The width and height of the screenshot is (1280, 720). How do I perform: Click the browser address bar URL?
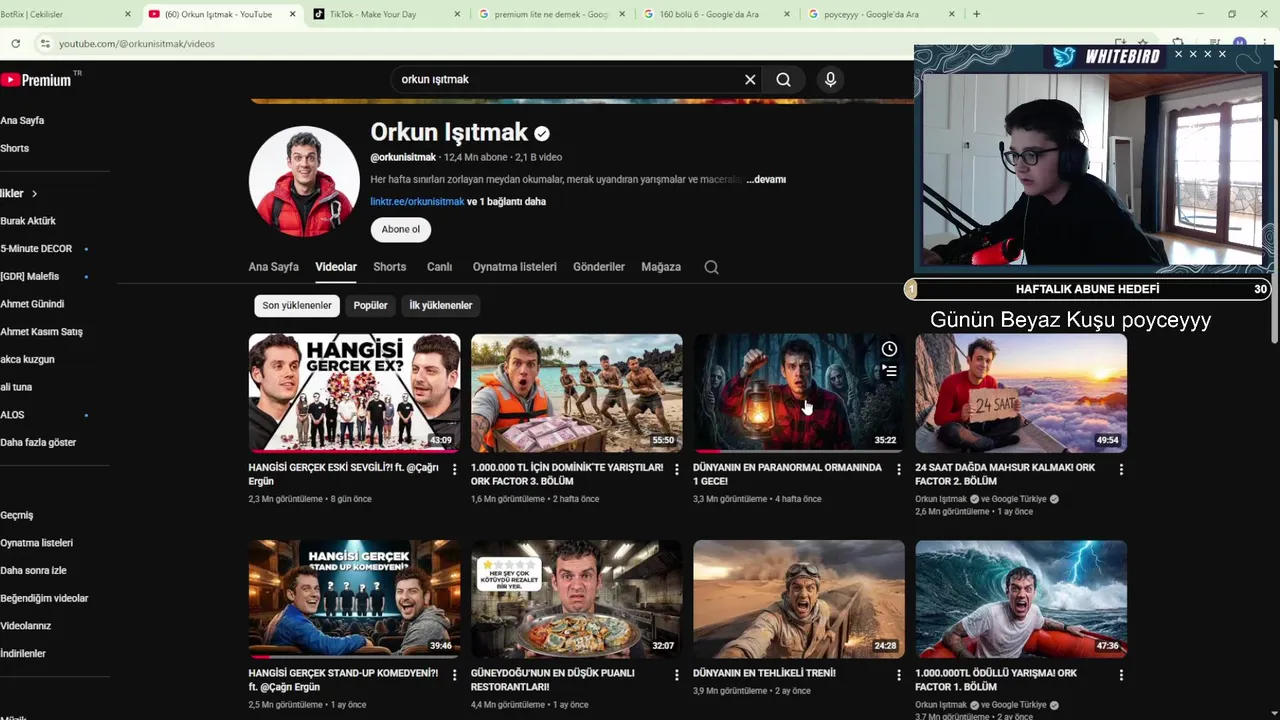coord(137,44)
